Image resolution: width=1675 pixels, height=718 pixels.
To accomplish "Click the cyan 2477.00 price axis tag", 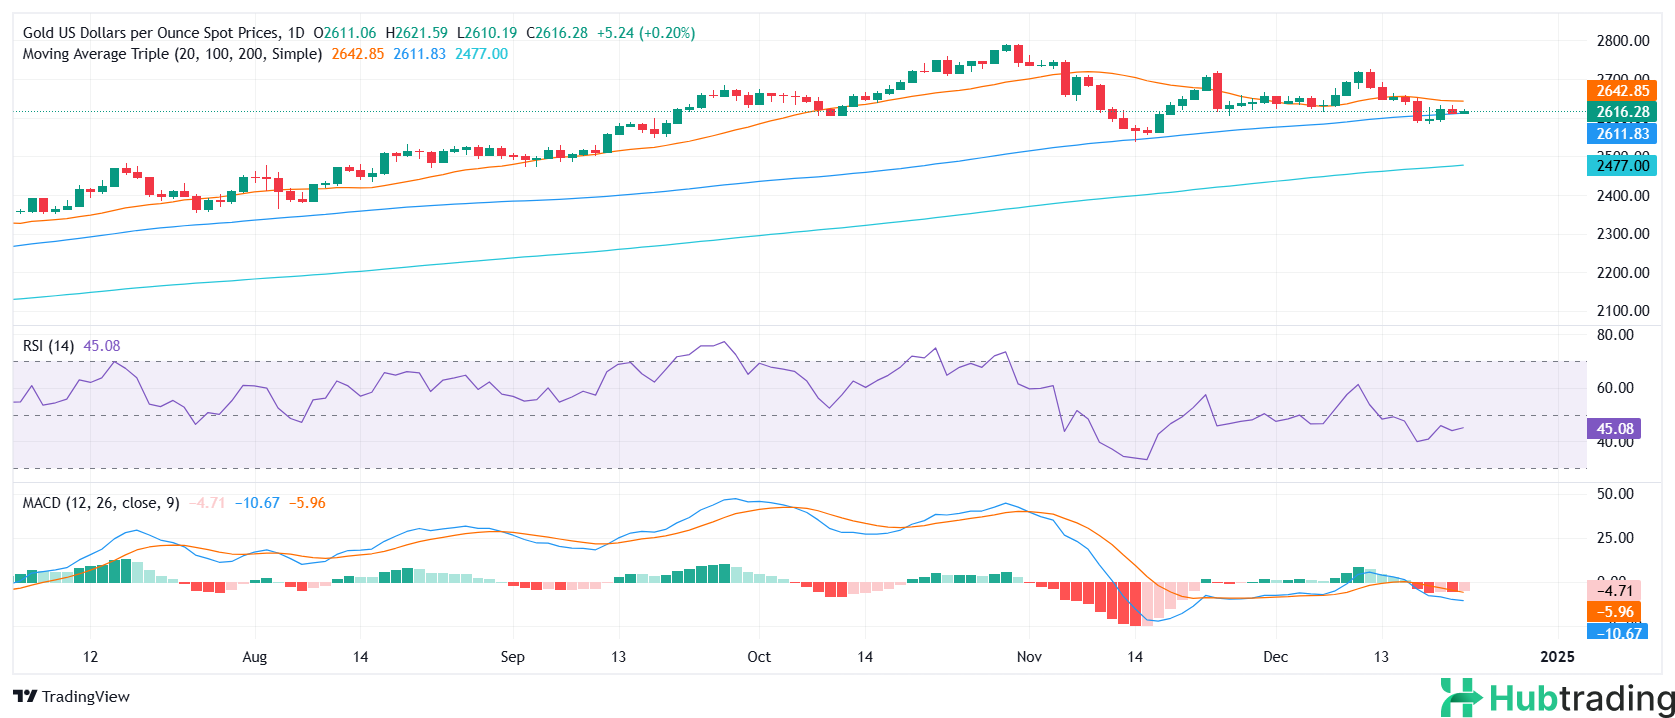I will [1621, 166].
